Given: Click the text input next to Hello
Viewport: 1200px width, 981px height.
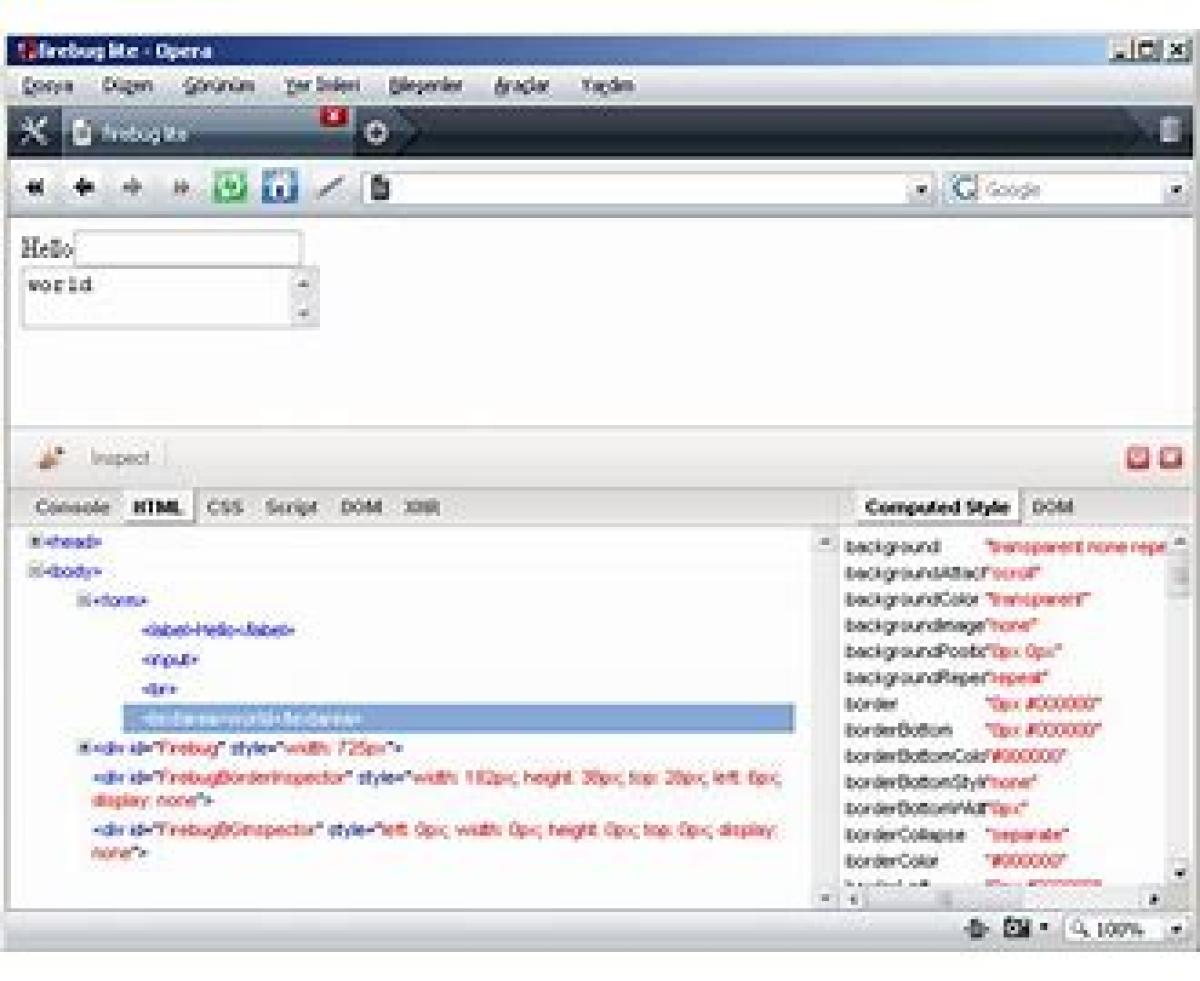Looking at the screenshot, I should click(x=188, y=248).
